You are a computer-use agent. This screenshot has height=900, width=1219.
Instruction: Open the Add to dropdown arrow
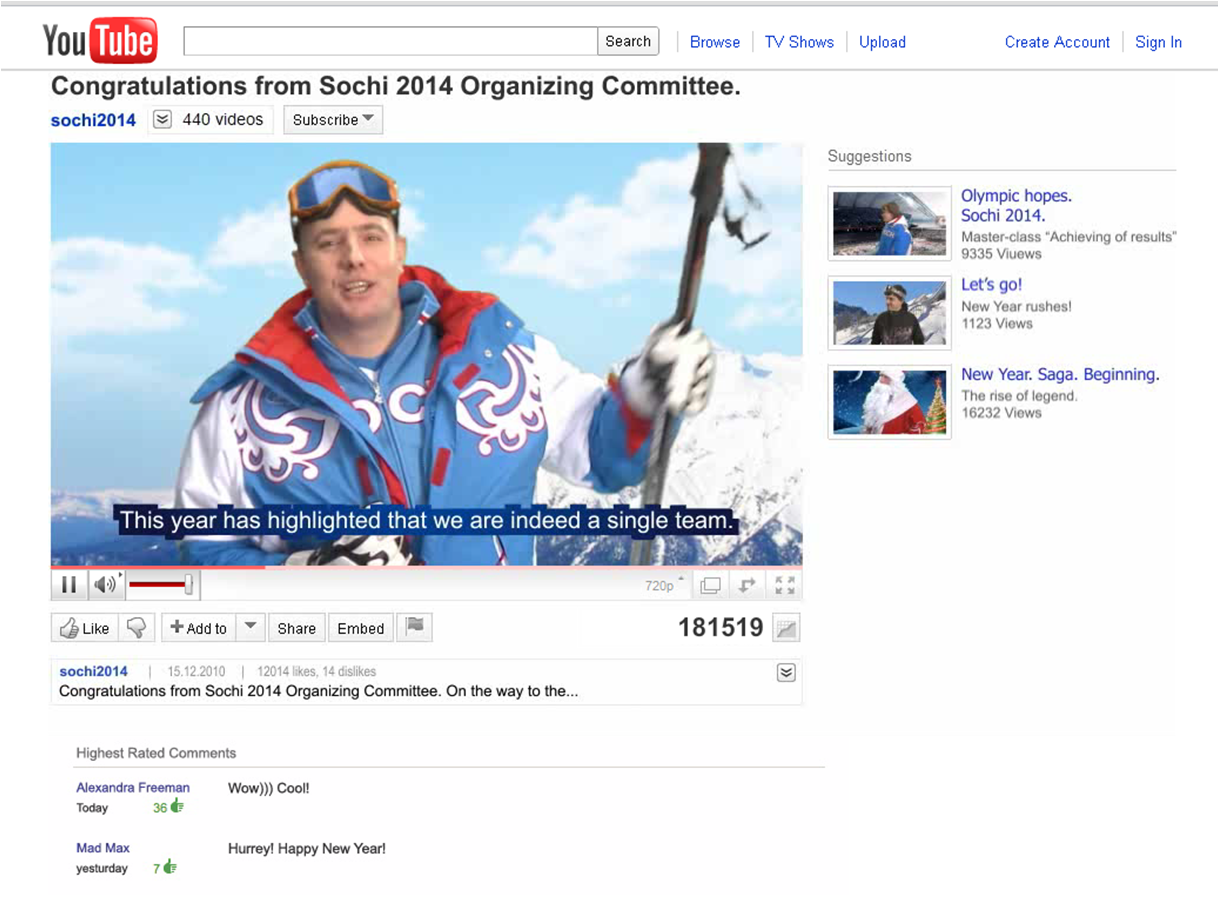coord(251,628)
